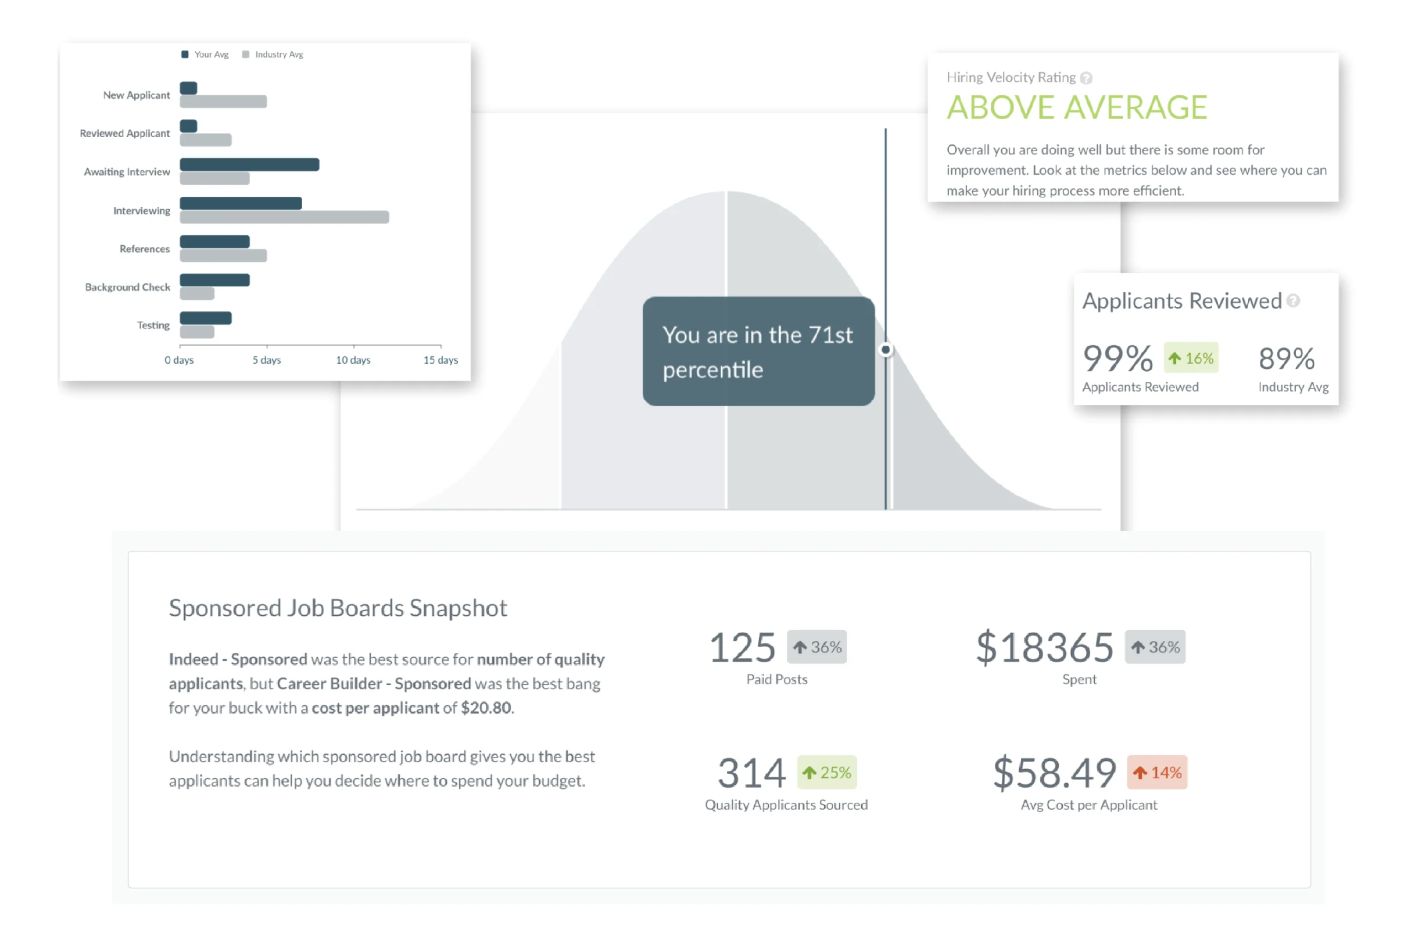Click the Applicants Reviewed help icon
The image size is (1415, 926).
click(x=1293, y=301)
